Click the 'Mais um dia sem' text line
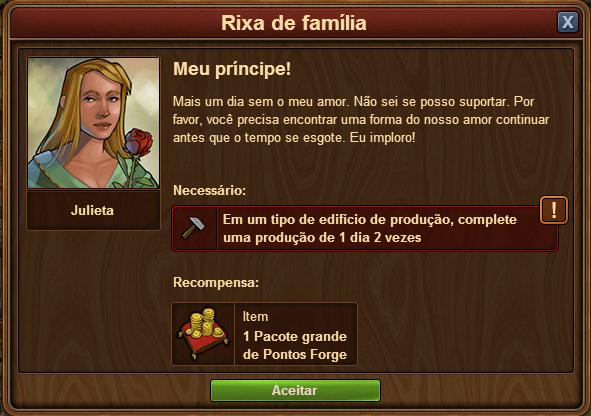 pos(354,102)
